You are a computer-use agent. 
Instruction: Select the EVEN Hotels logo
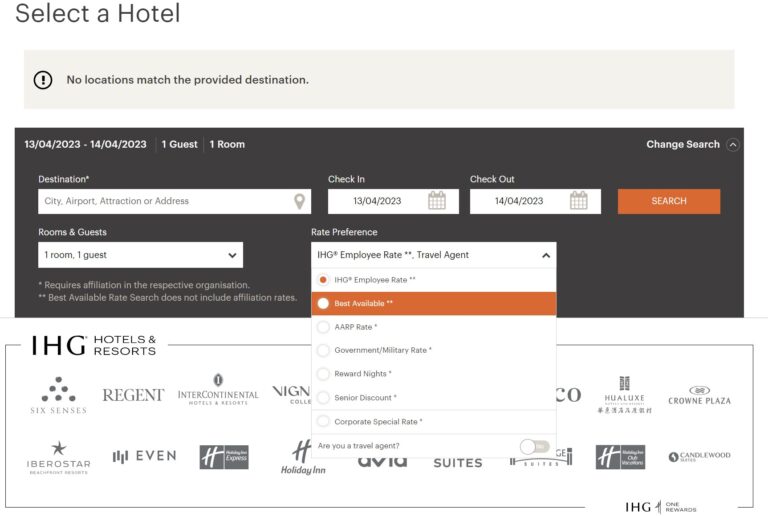pos(144,456)
